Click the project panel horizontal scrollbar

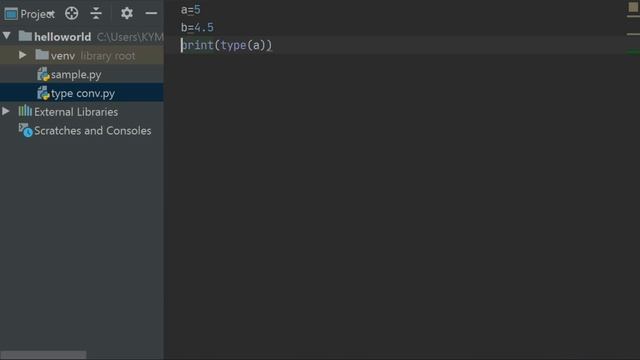pos(43,355)
